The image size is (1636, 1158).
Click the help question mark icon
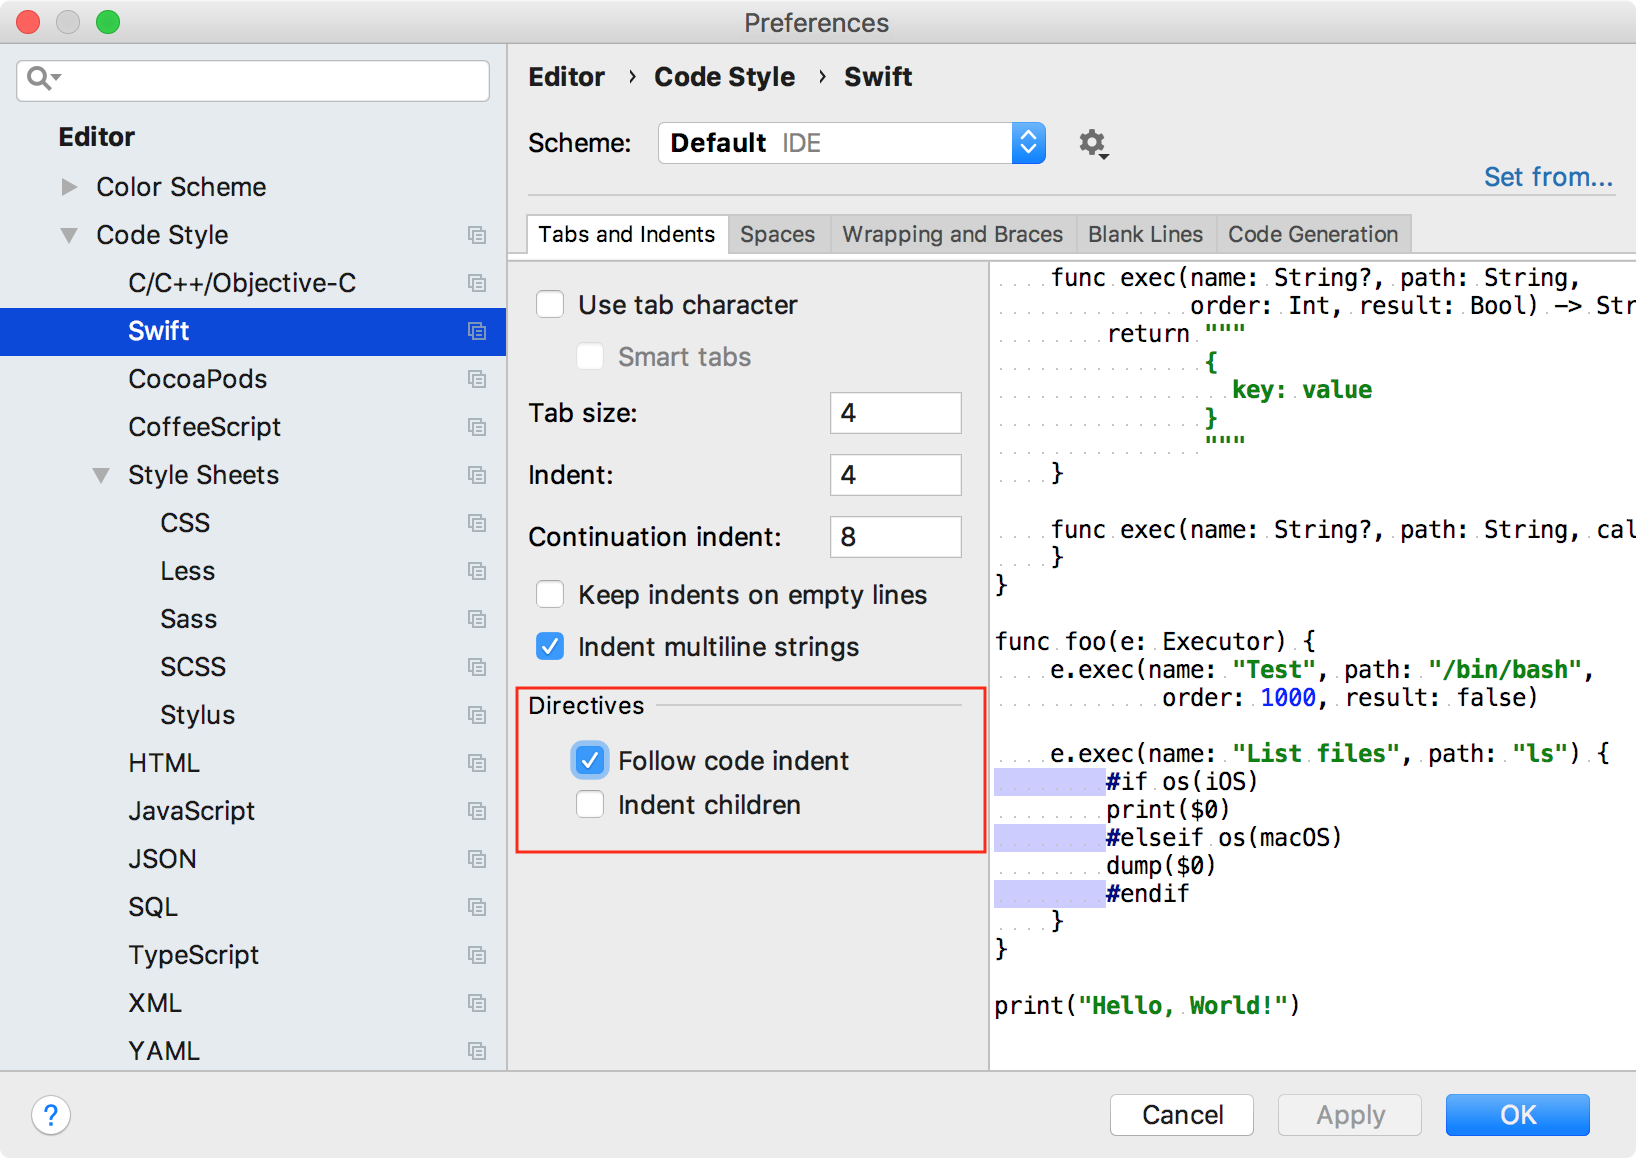click(x=51, y=1114)
